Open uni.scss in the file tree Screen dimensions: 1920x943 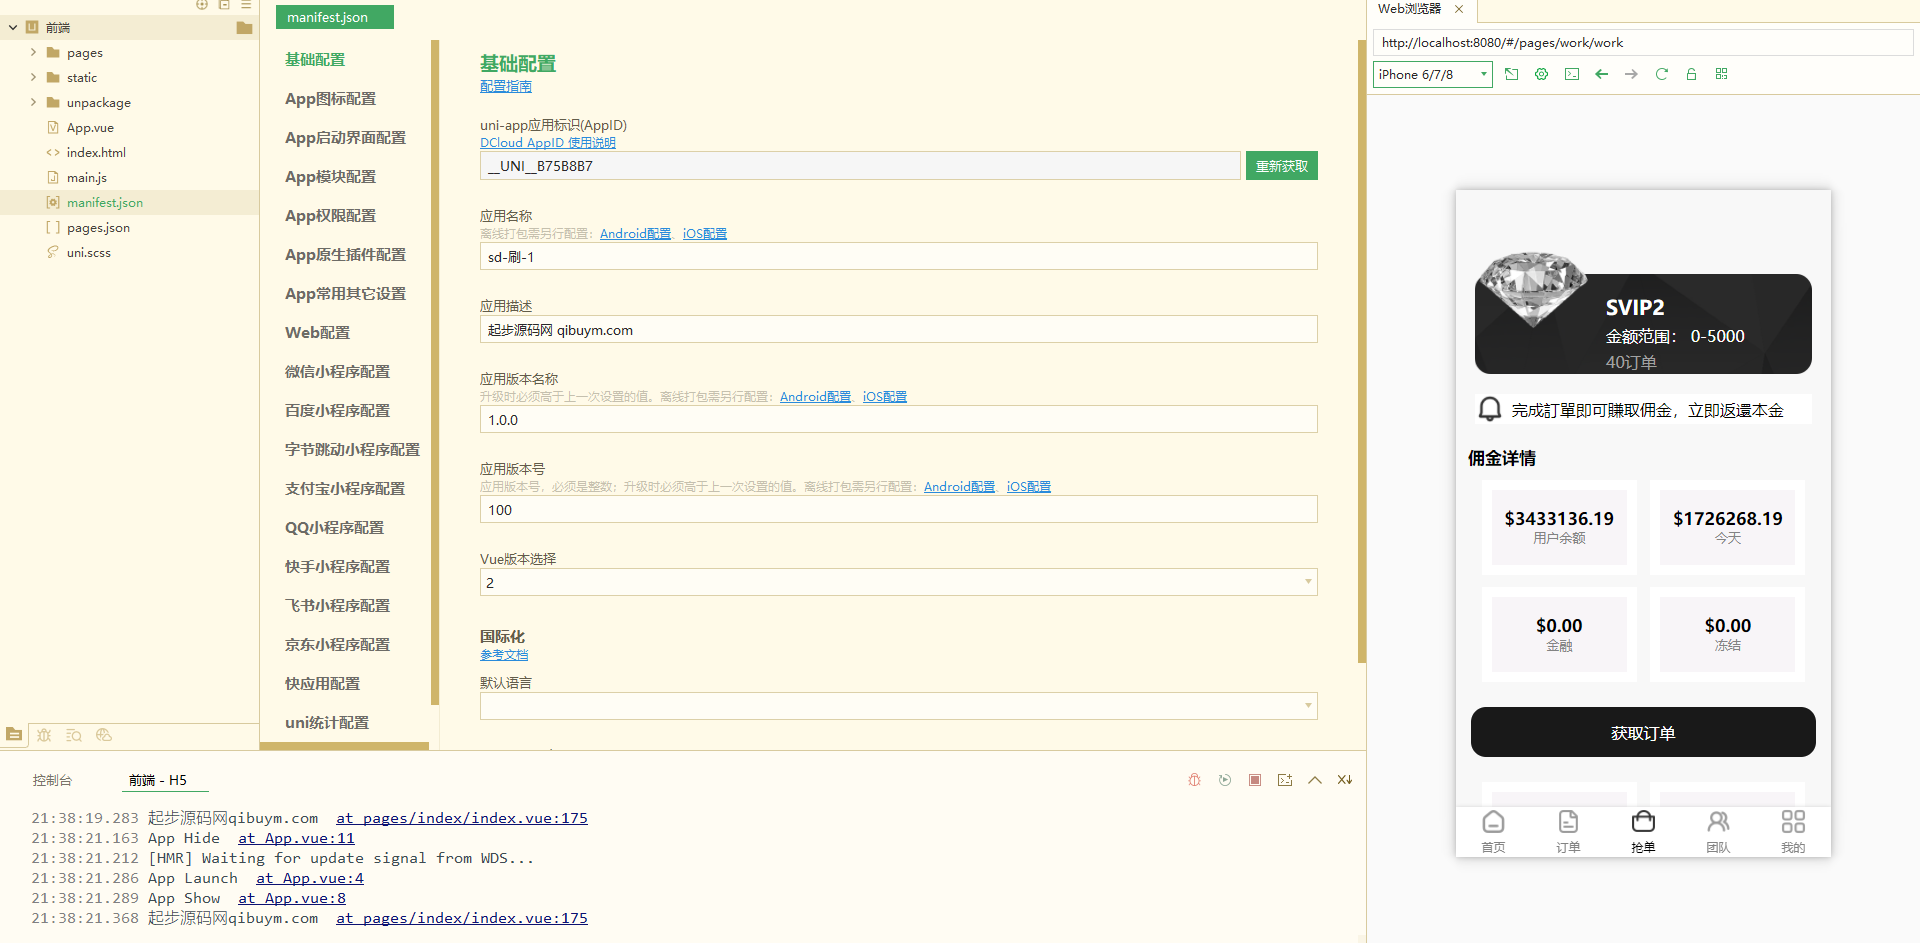(x=89, y=252)
